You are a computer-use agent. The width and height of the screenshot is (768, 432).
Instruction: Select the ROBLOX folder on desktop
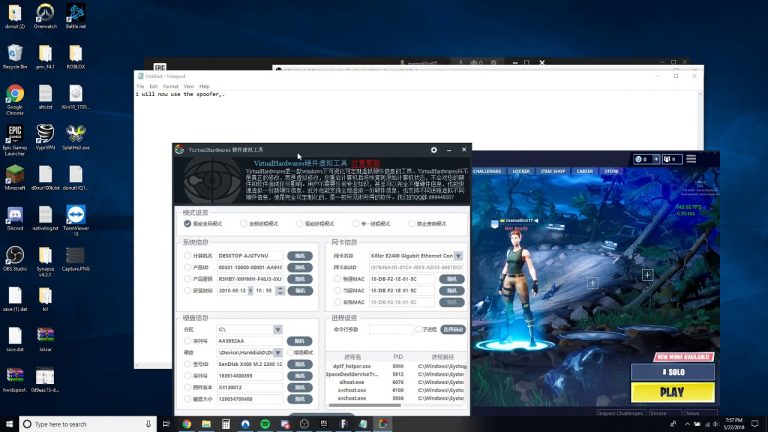pos(75,56)
